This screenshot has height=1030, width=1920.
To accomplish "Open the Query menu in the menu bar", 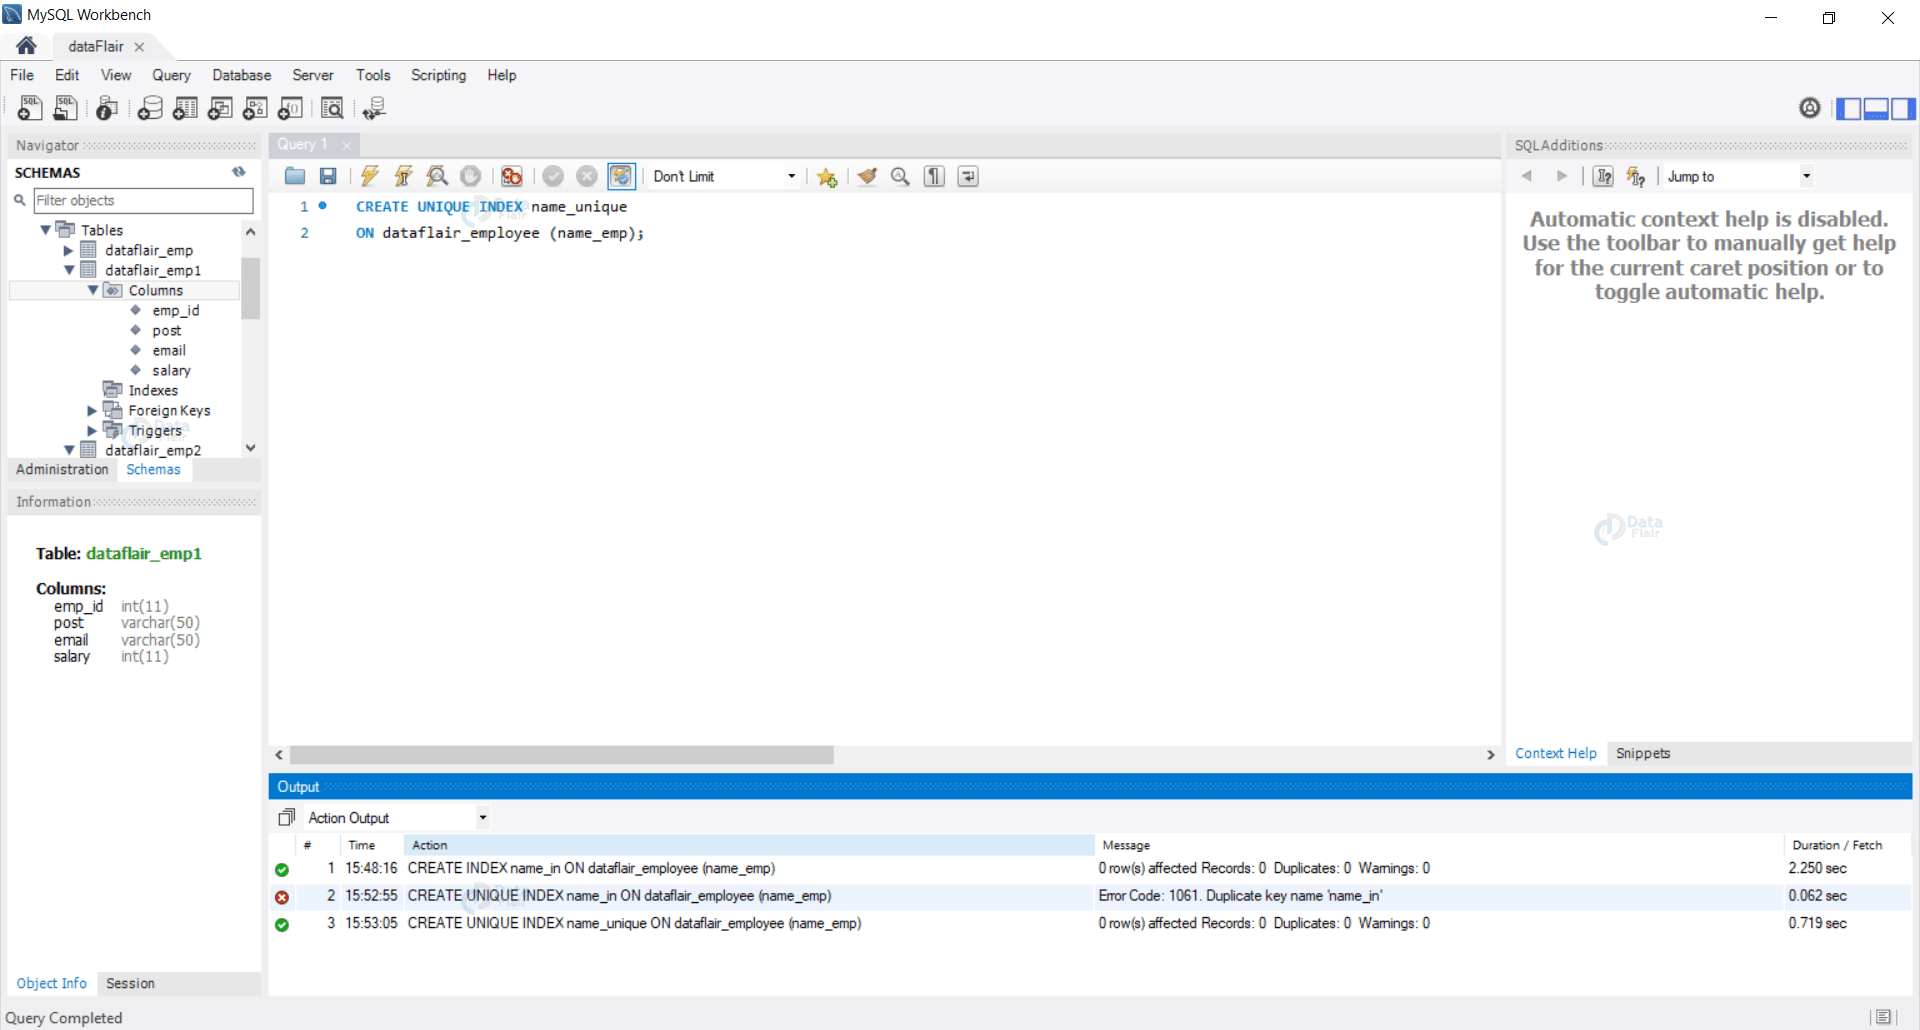I will [171, 75].
